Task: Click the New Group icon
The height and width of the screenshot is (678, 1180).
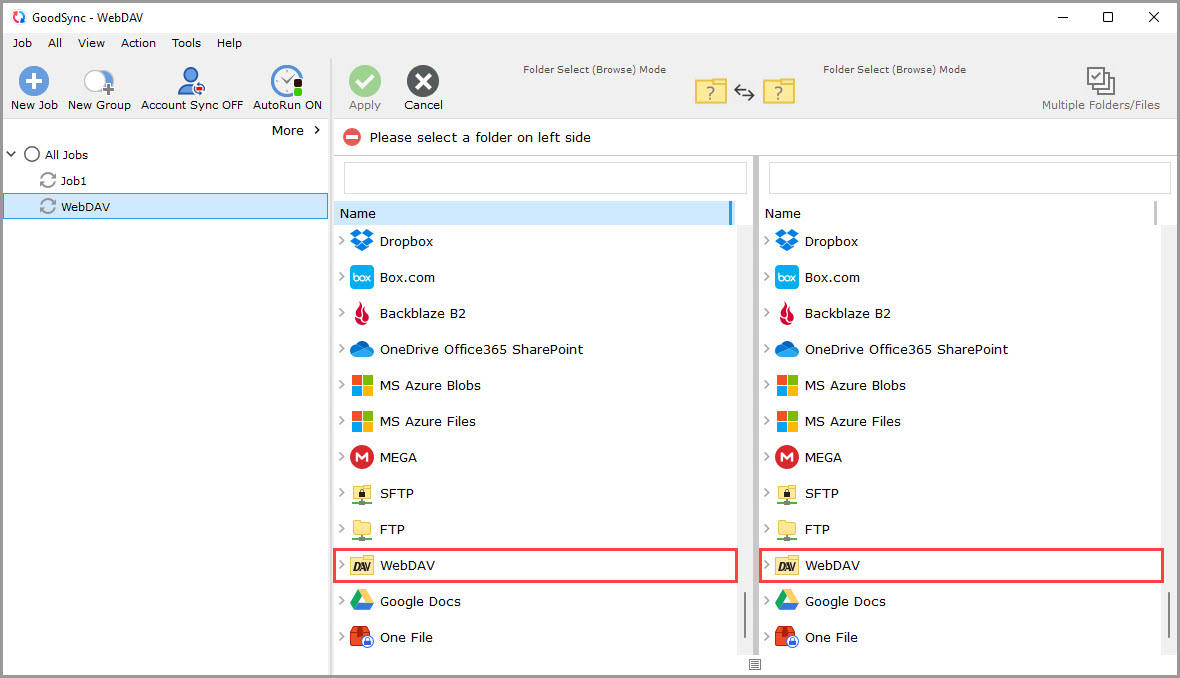Action: coord(99,81)
